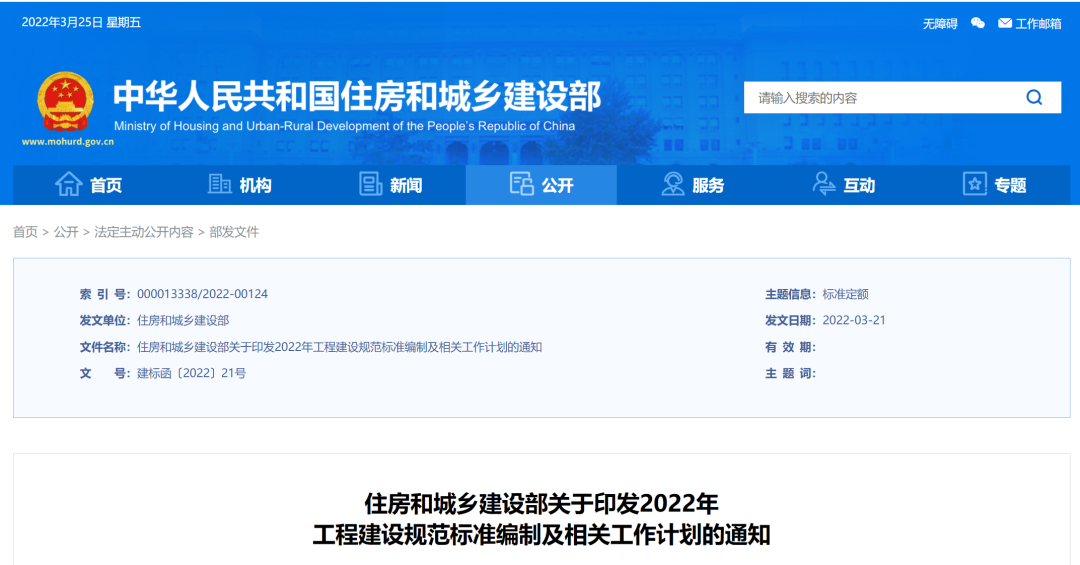Select document number 建标函〔2022〕21号
This screenshot has width=1080, height=565.
[x=191, y=373]
